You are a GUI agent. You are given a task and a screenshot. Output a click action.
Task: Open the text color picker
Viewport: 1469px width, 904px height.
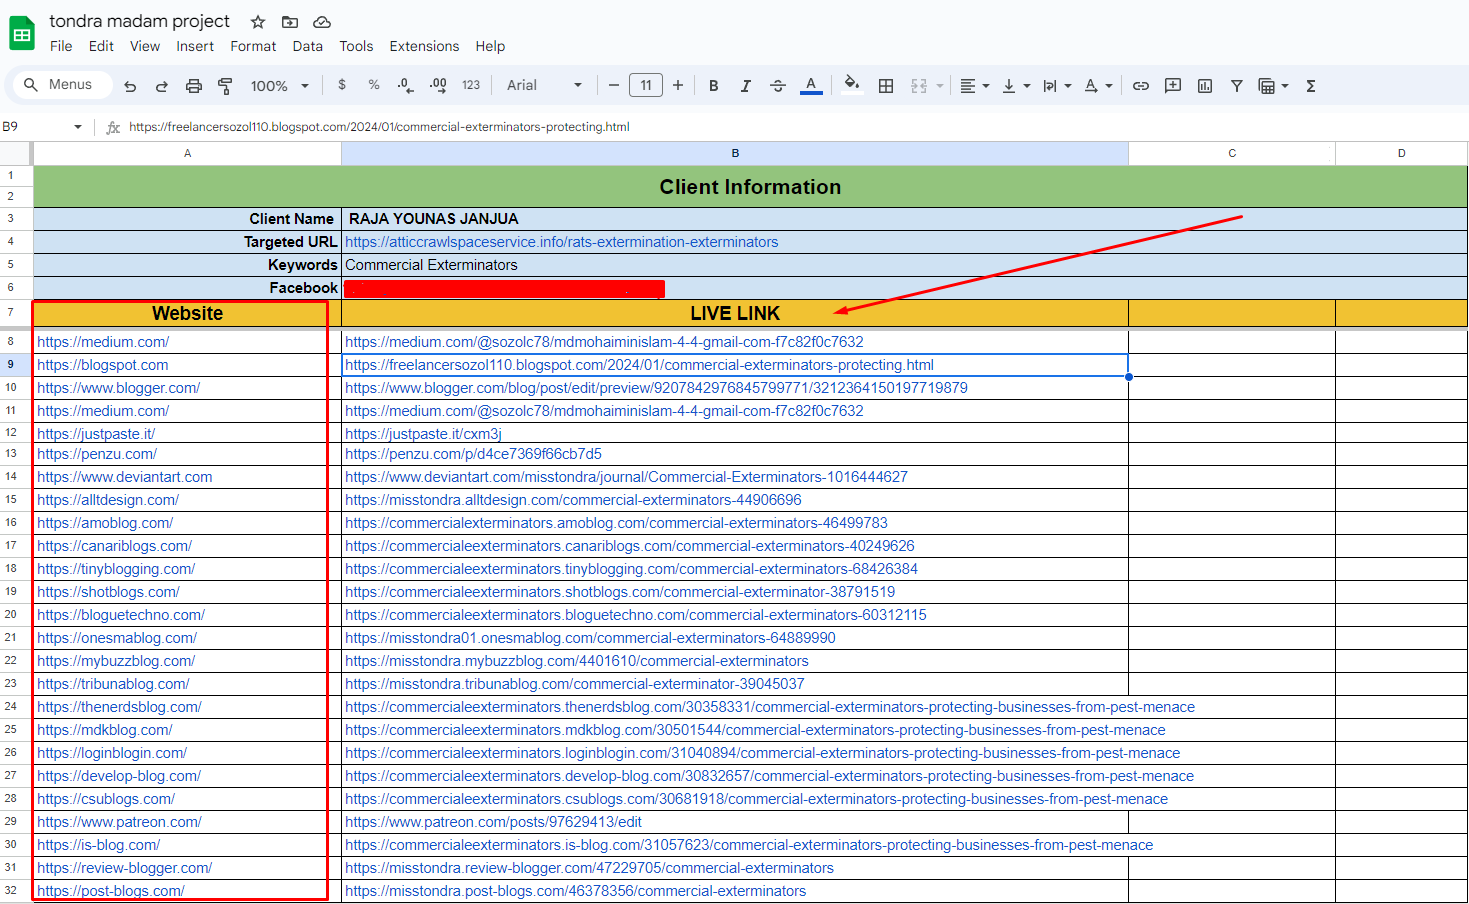click(811, 85)
